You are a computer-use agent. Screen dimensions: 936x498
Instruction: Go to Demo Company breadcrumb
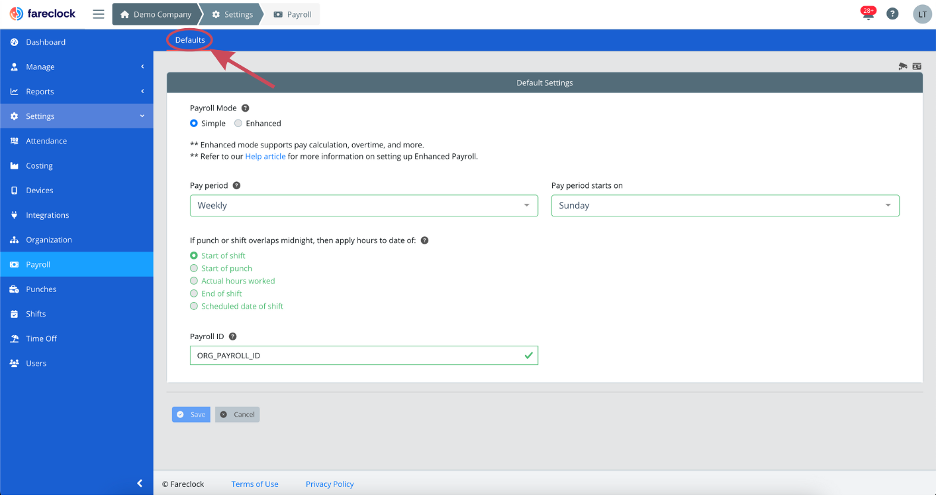pyautogui.click(x=156, y=14)
